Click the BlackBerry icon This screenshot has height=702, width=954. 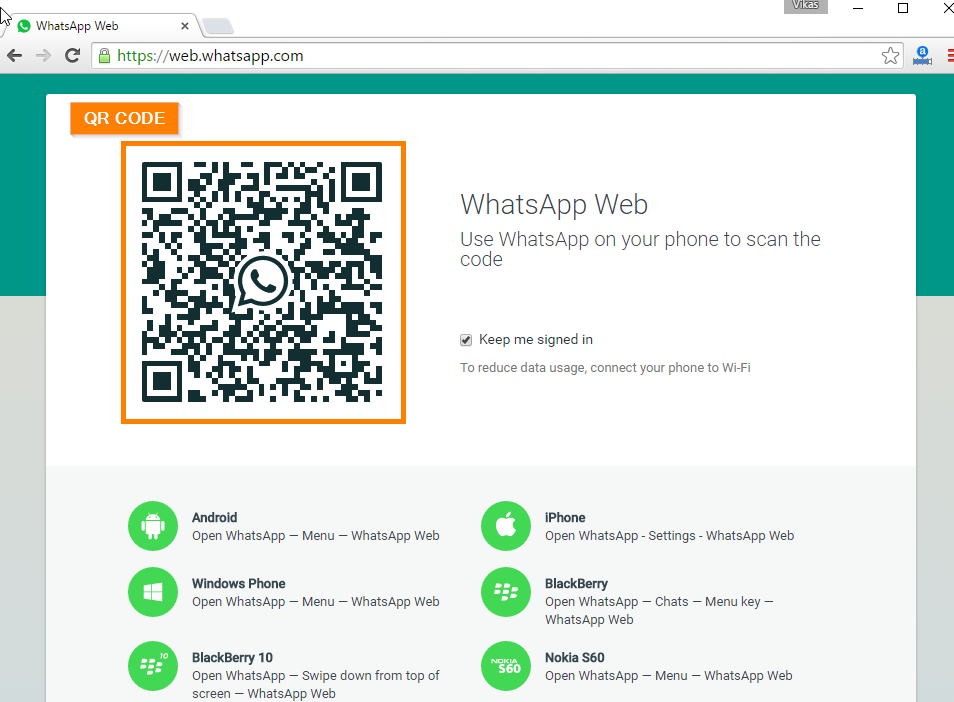[506, 592]
